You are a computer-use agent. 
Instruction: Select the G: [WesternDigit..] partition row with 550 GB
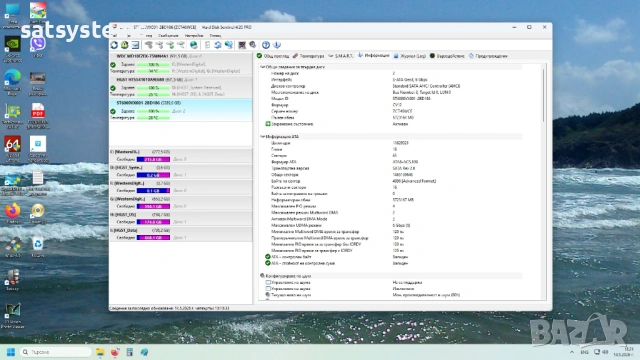[x=181, y=202]
